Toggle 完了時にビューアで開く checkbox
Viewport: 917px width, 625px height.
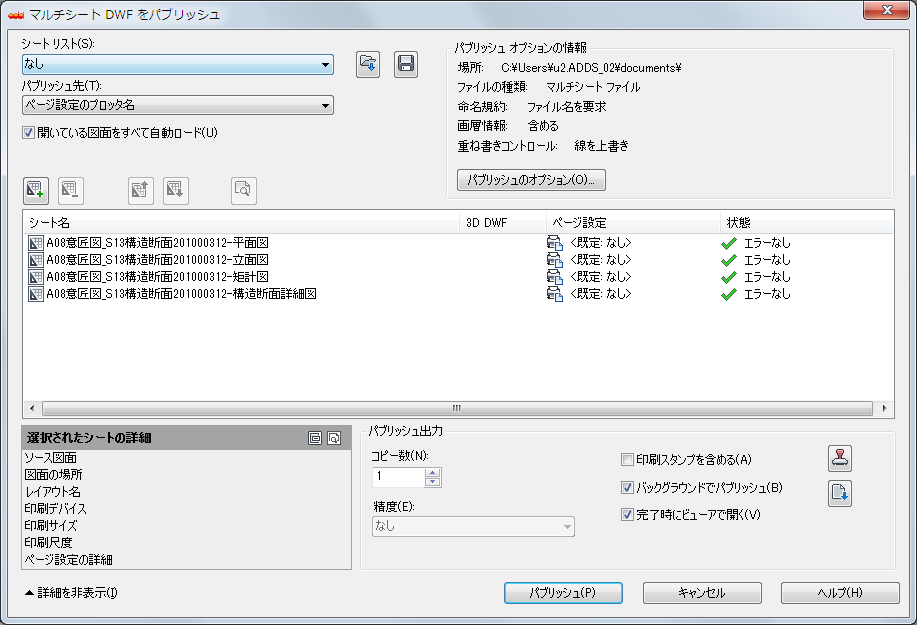click(627, 514)
